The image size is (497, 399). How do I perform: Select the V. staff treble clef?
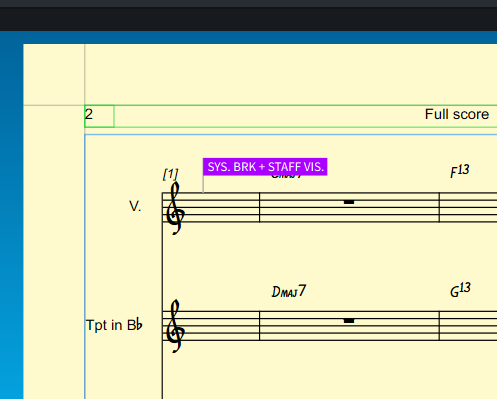coord(175,208)
